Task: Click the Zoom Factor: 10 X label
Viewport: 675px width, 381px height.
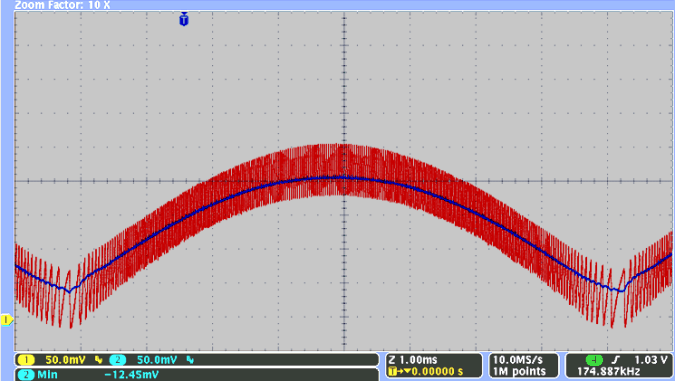Action: (62, 5)
